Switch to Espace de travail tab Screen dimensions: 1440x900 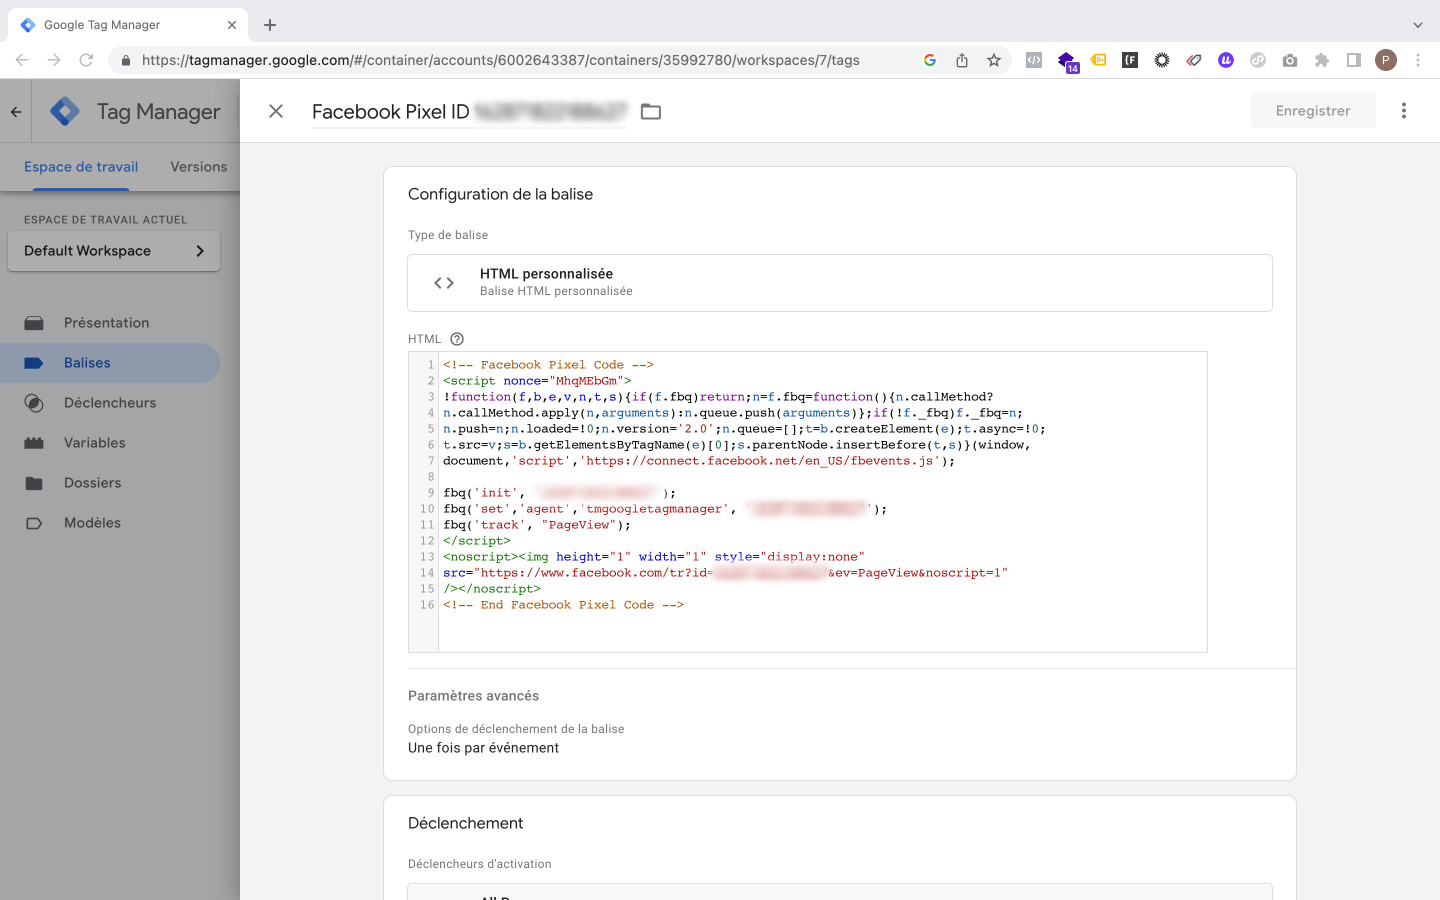click(81, 167)
